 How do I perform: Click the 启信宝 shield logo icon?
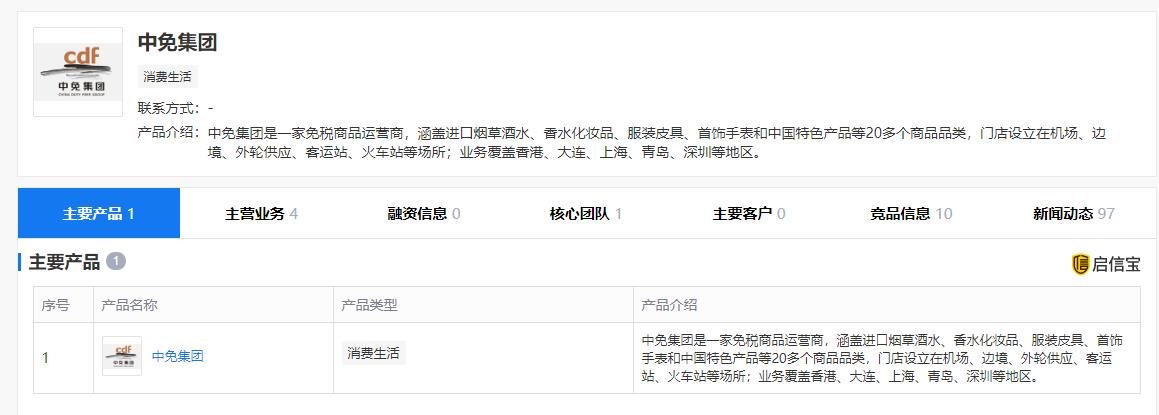(1080, 264)
